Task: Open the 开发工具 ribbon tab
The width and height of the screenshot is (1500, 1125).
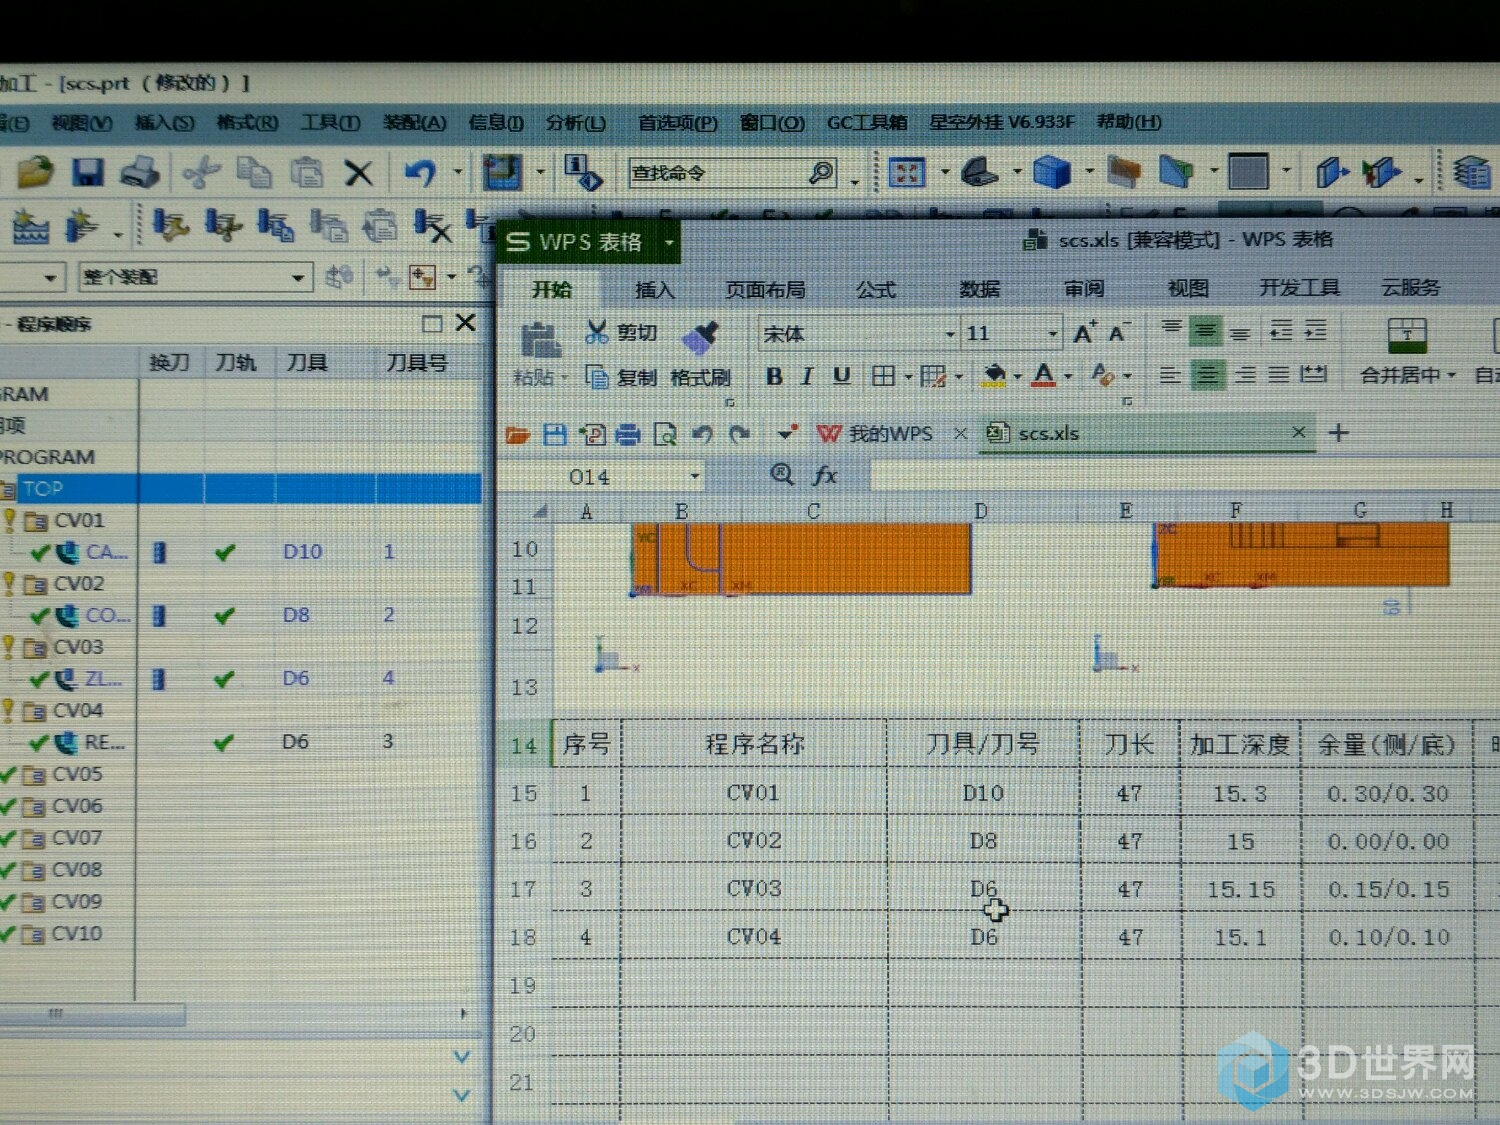Action: pos(1299,288)
